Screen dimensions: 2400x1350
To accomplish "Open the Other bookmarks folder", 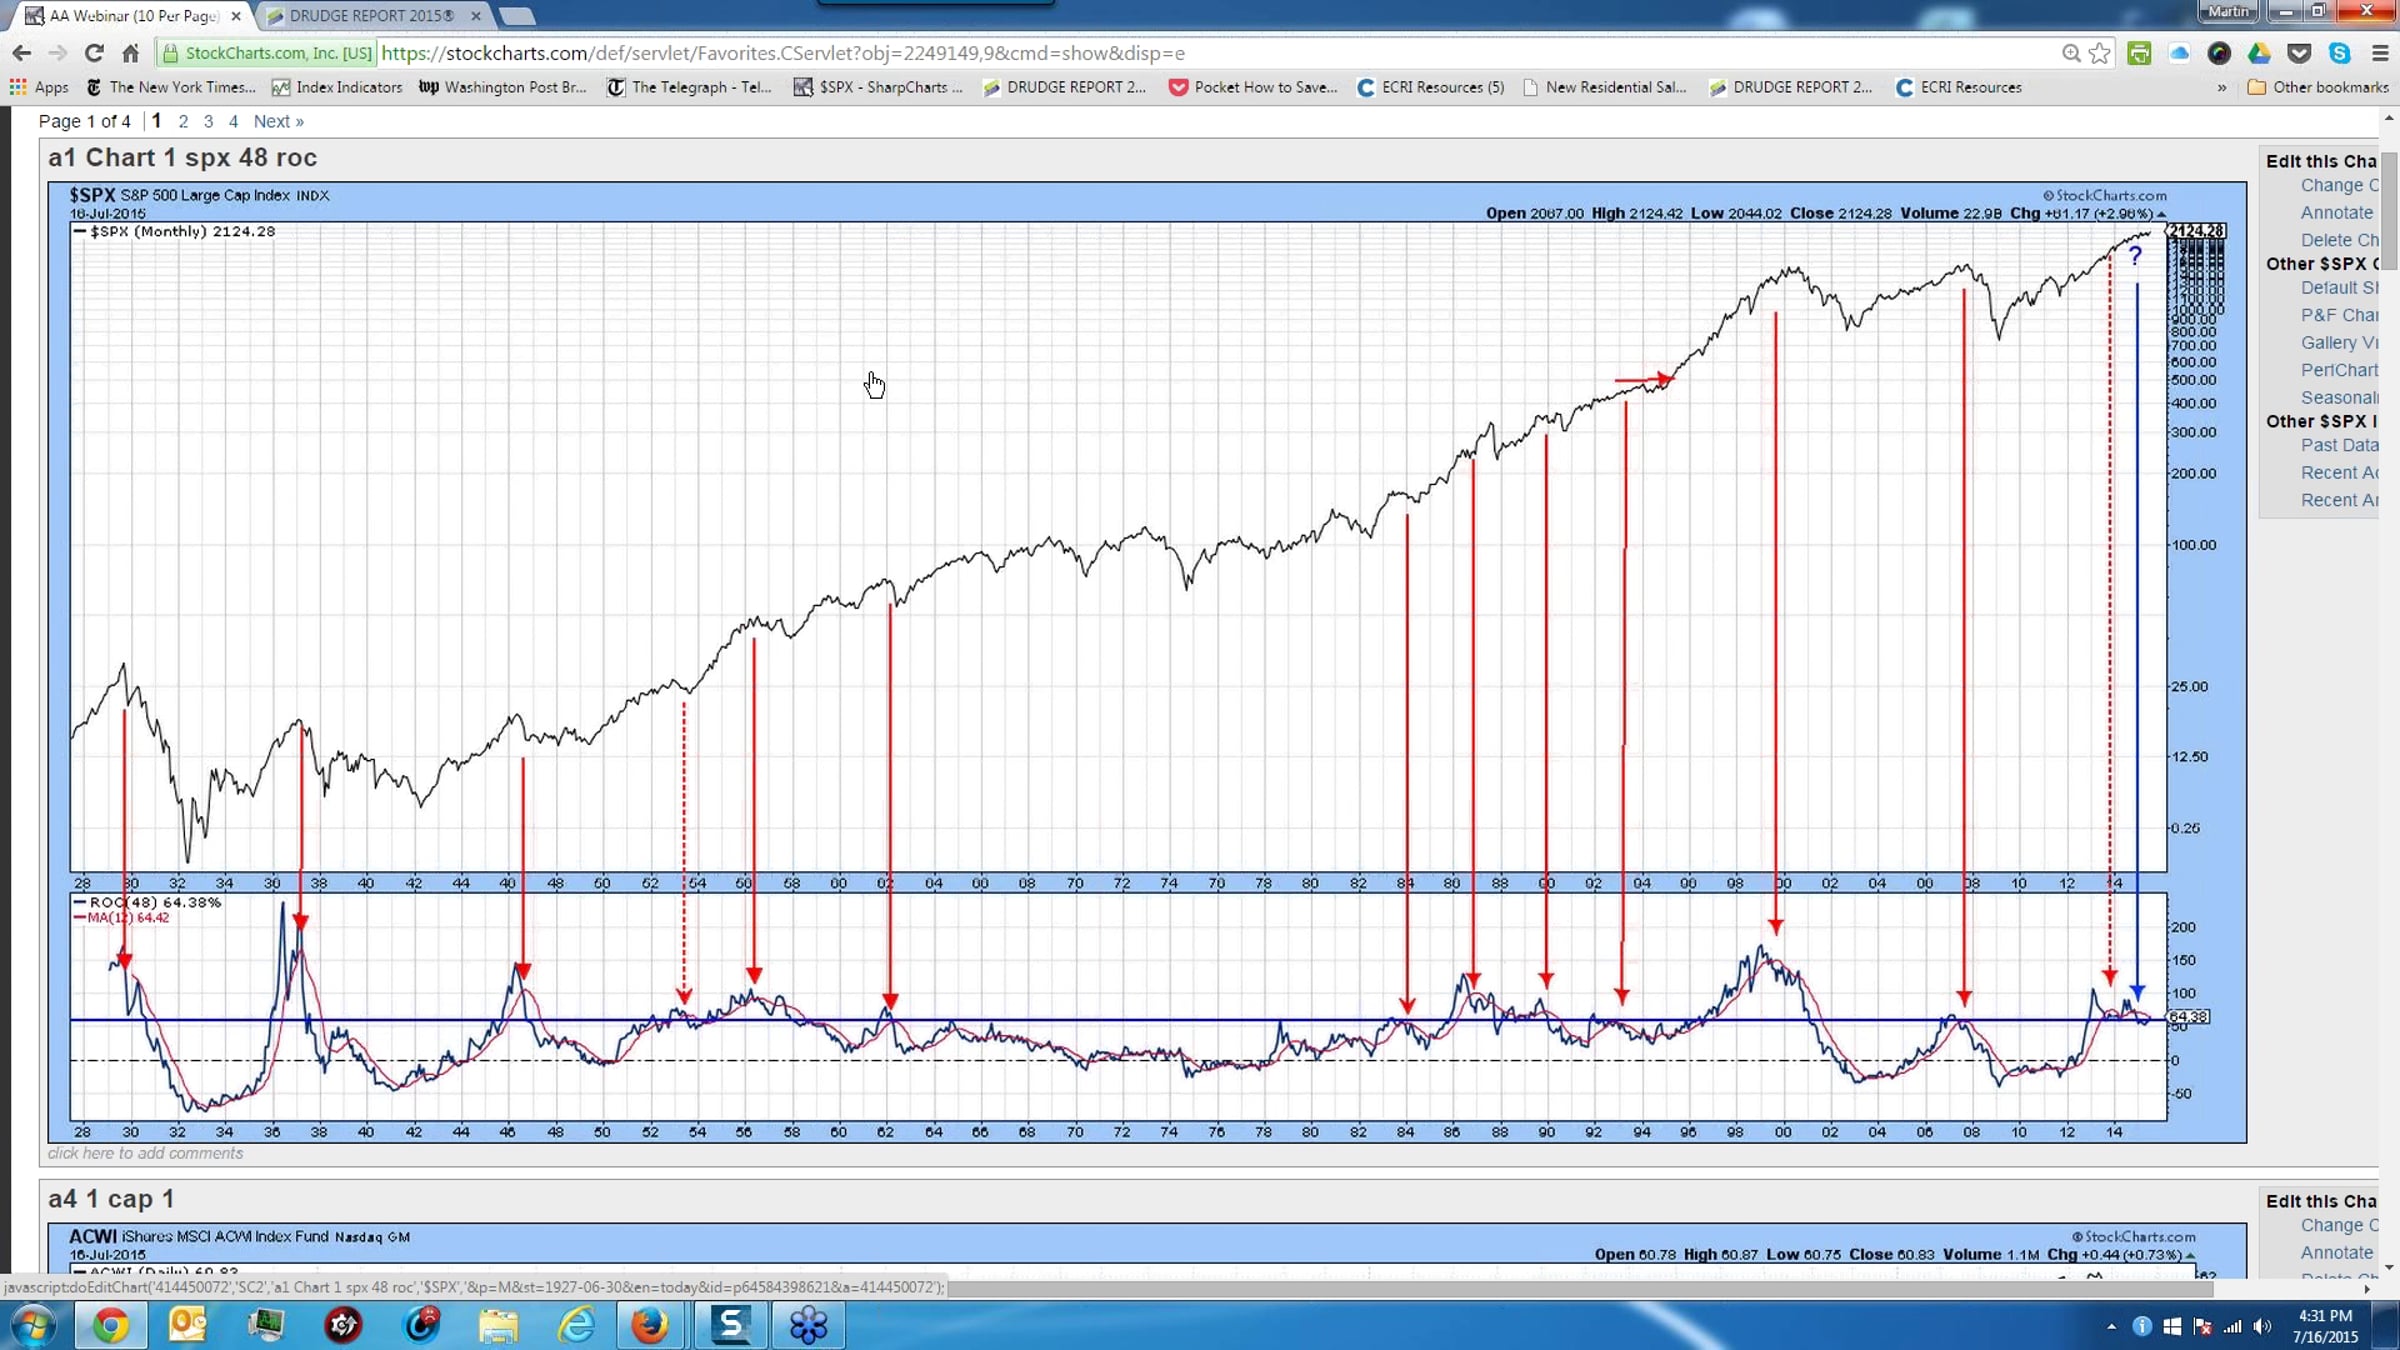I will 2318,87.
